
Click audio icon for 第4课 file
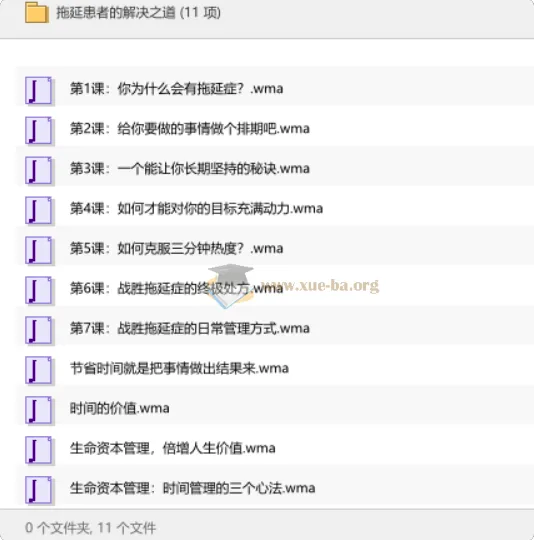click(39, 210)
